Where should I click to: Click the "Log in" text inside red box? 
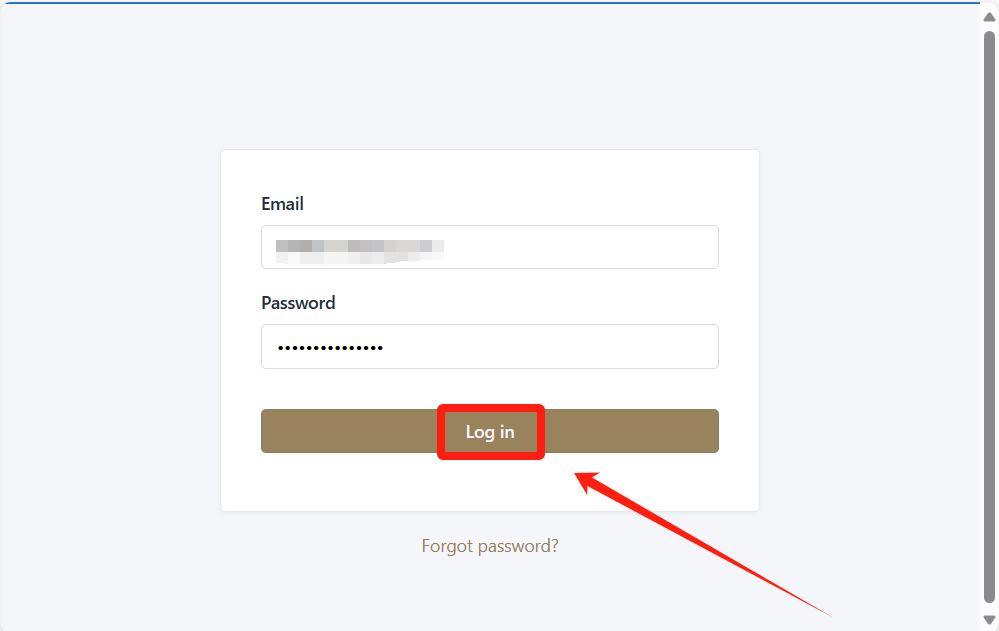(490, 432)
